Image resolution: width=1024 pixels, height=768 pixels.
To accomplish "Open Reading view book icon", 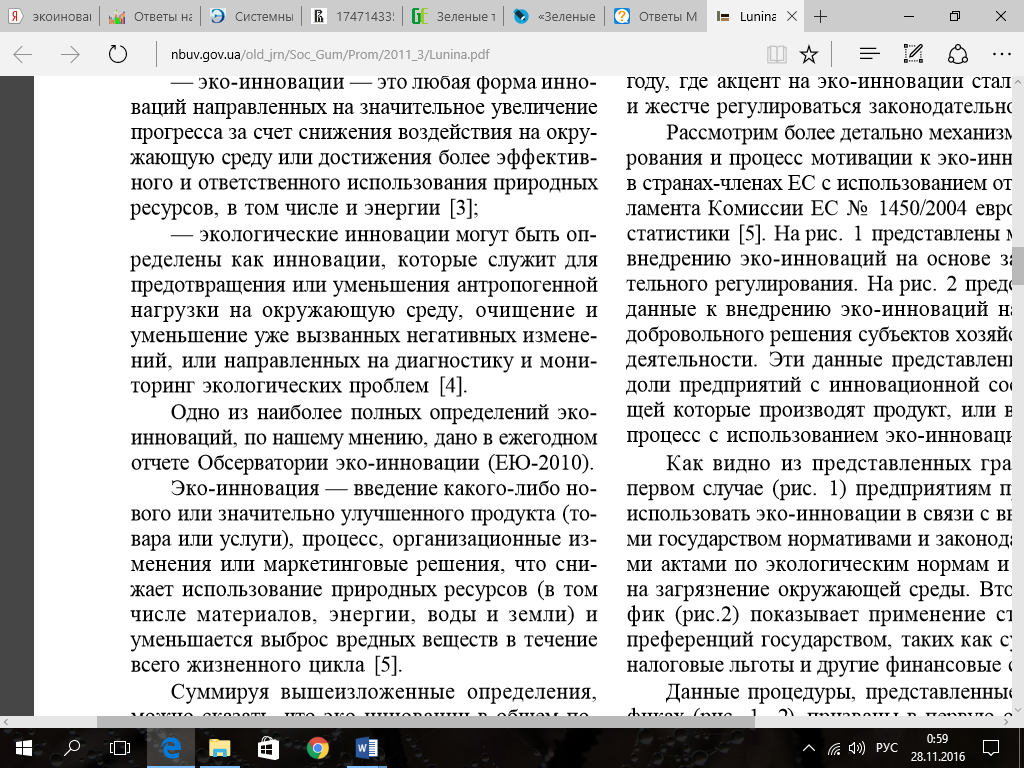I will 776,54.
